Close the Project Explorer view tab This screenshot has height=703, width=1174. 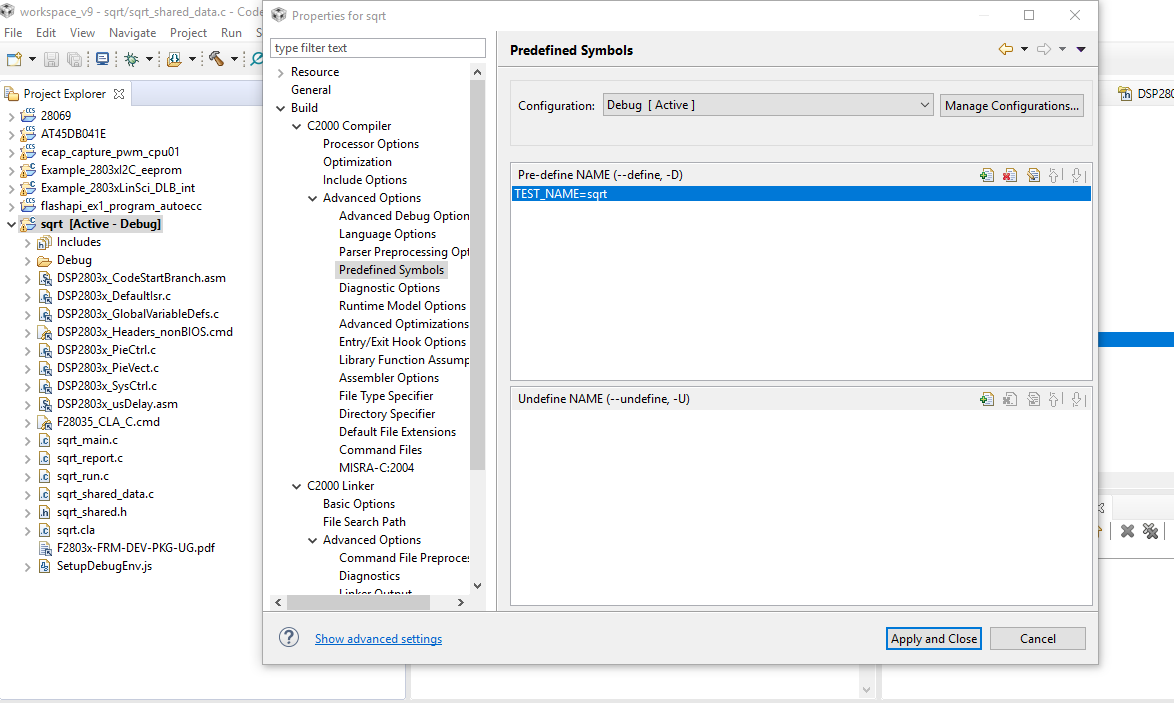click(x=118, y=94)
